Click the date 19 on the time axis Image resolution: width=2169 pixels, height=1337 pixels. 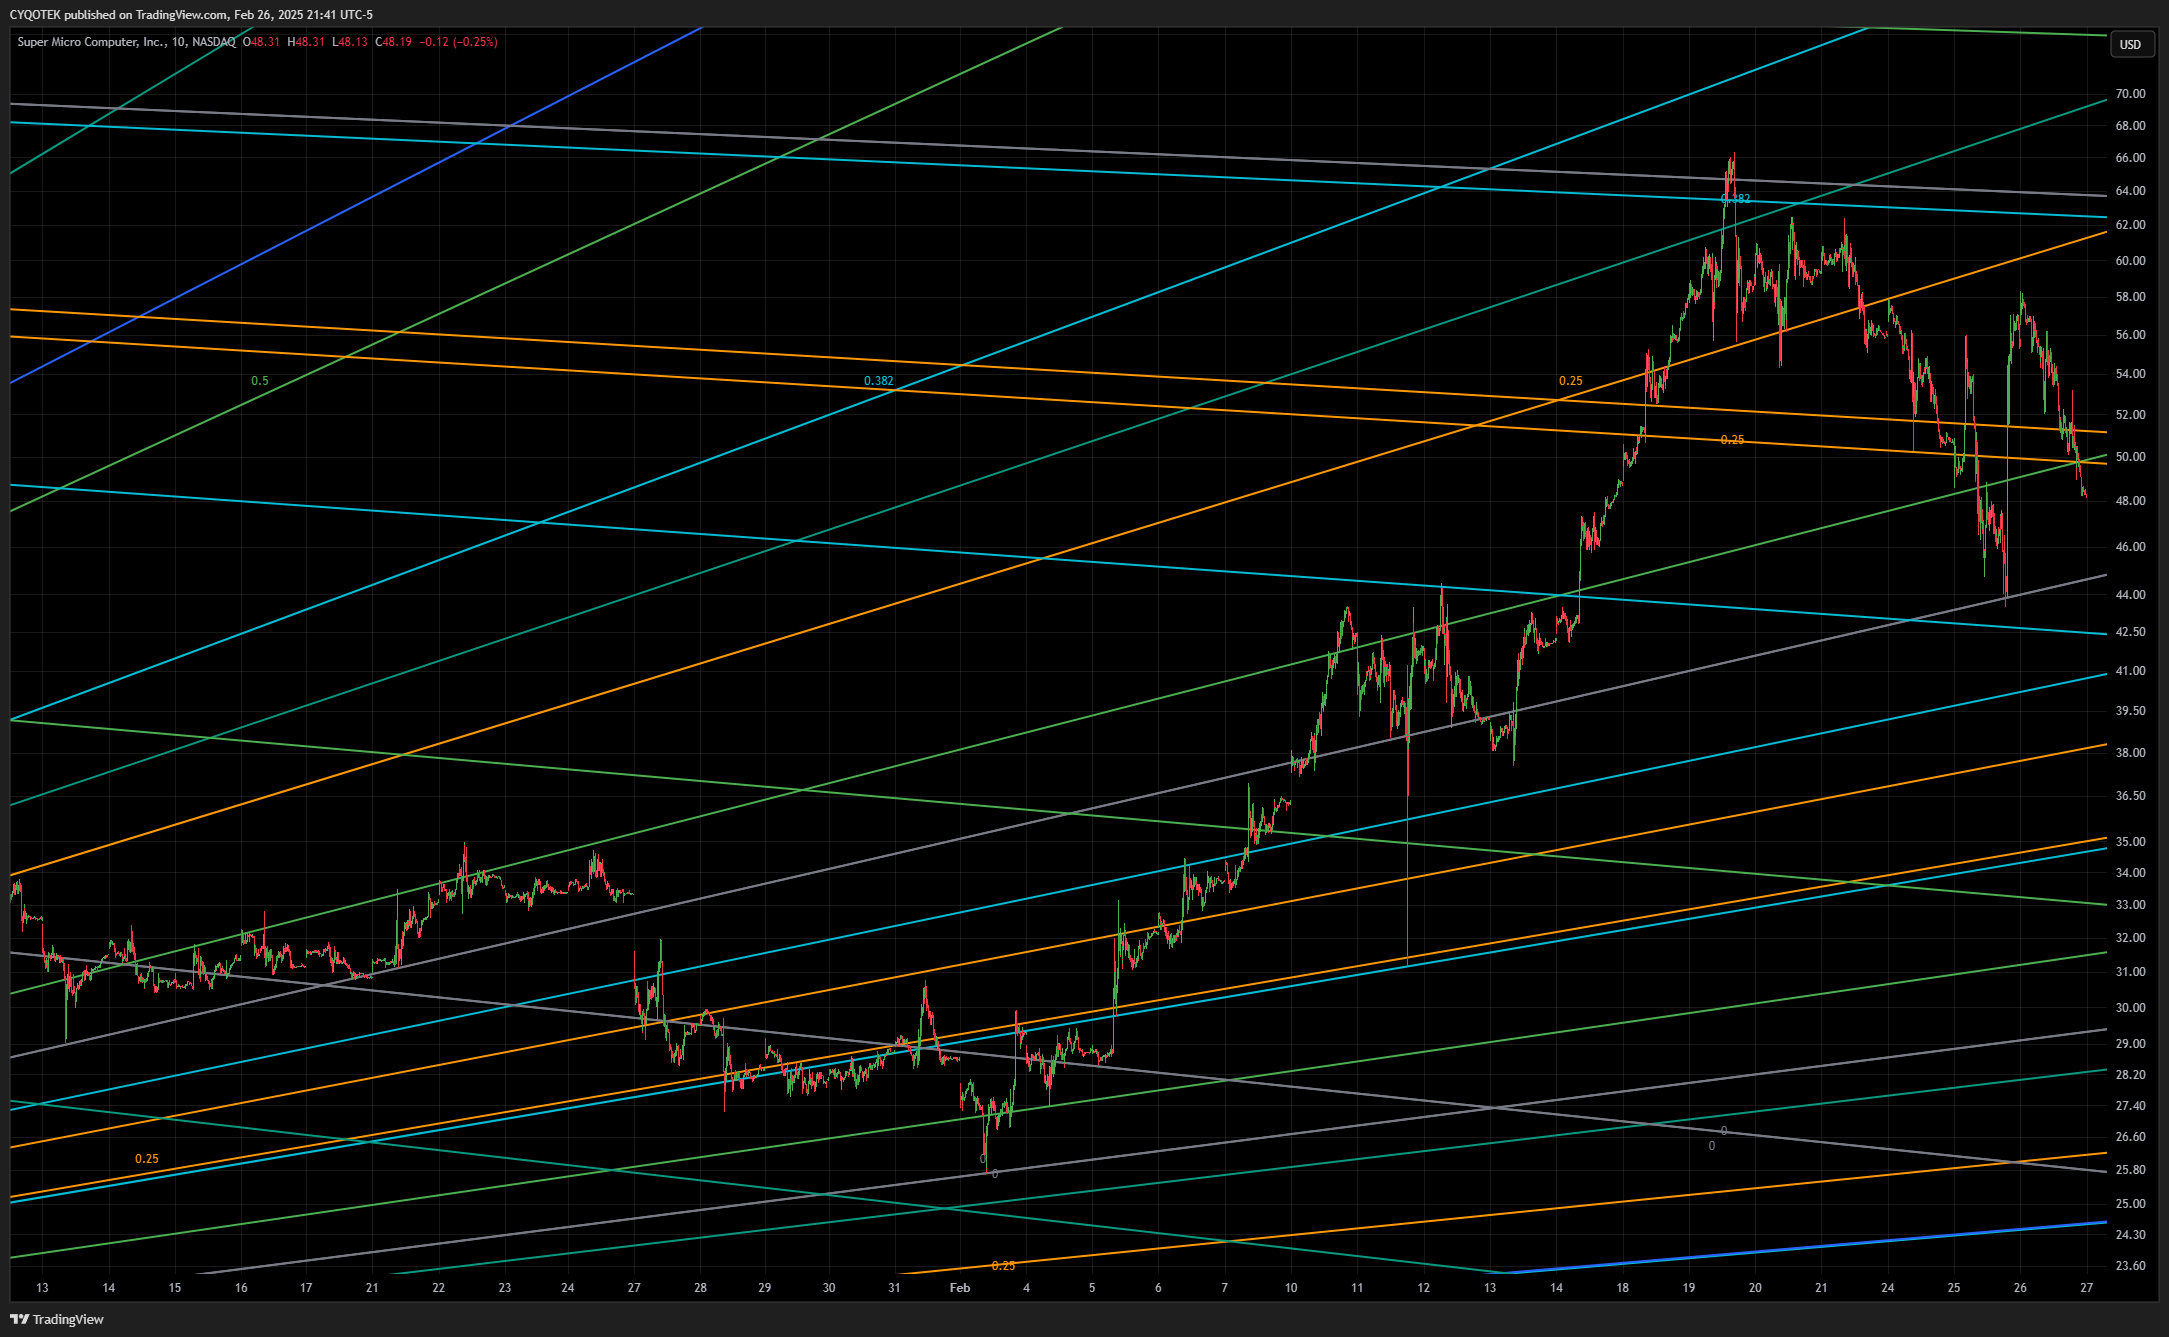pyautogui.click(x=1689, y=1288)
